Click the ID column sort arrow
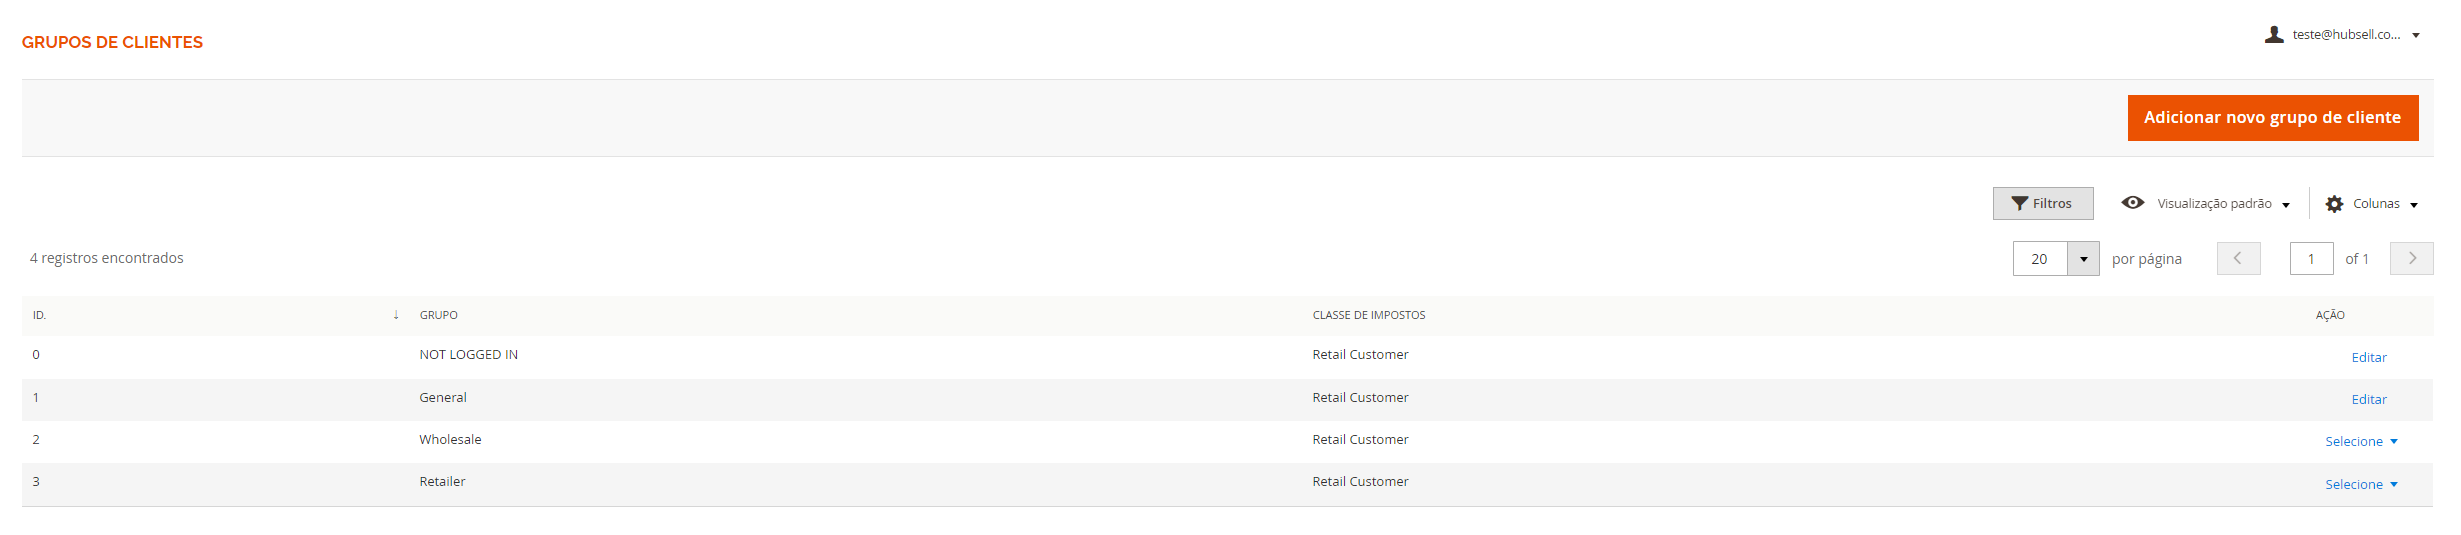Image resolution: width=2461 pixels, height=535 pixels. (x=396, y=315)
